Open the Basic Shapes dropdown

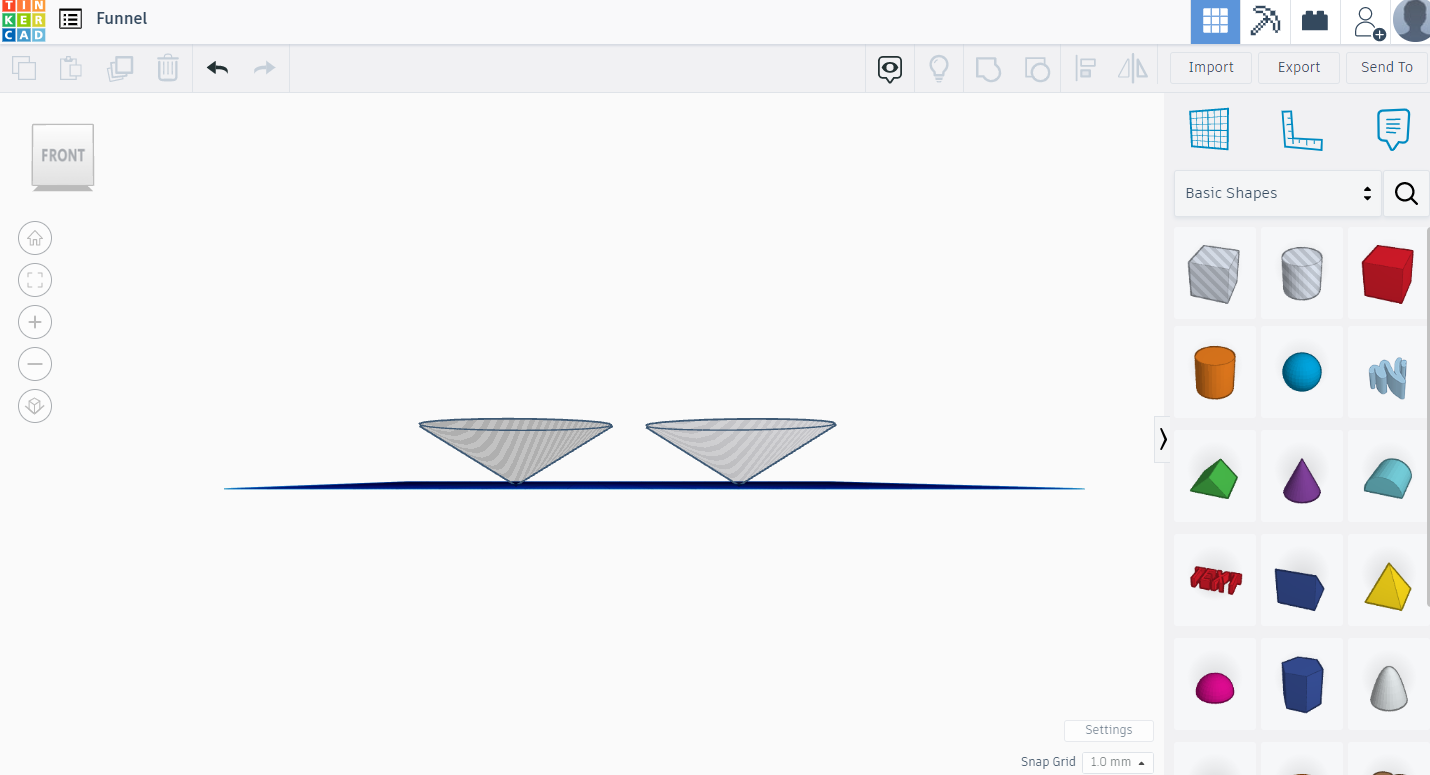[x=1277, y=193]
